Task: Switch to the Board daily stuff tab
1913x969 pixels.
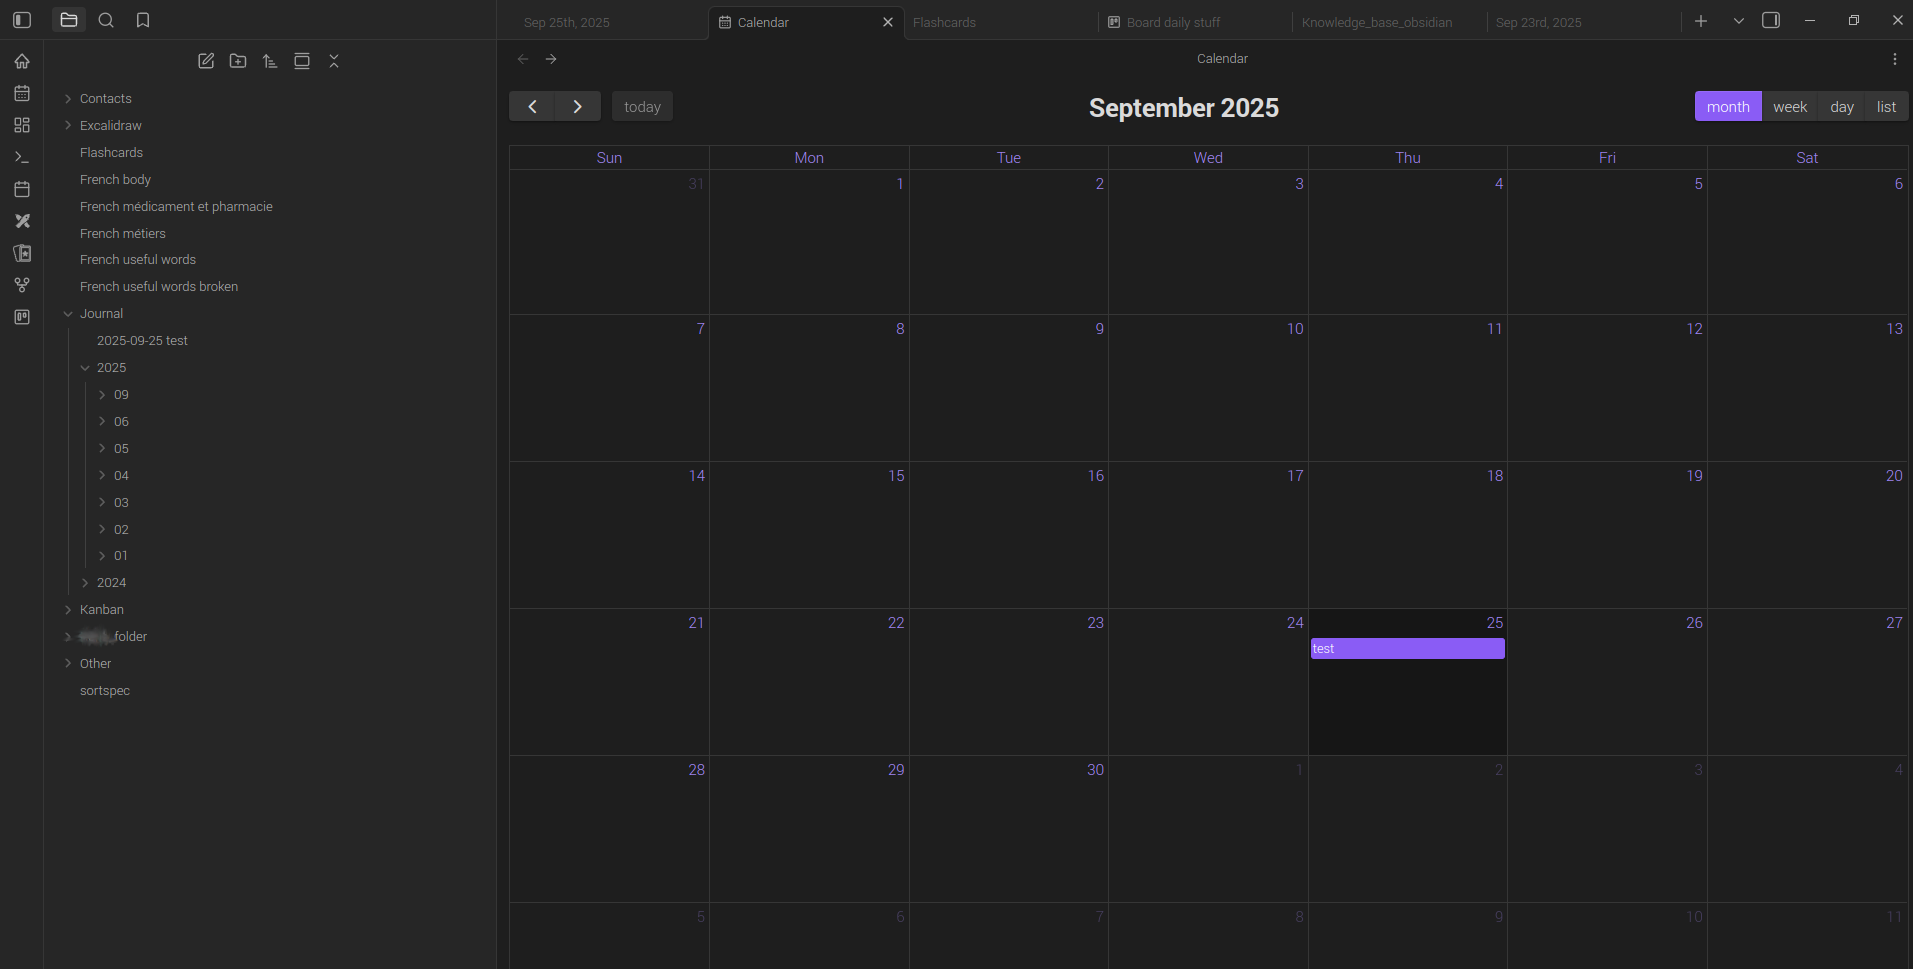Action: tap(1173, 22)
